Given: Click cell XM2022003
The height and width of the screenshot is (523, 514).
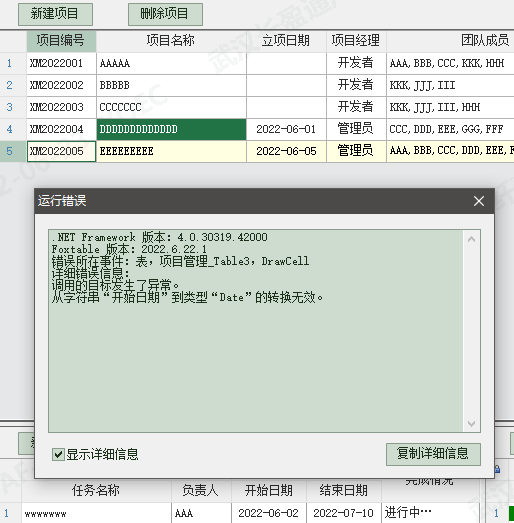Looking at the screenshot, I should coord(61,107).
